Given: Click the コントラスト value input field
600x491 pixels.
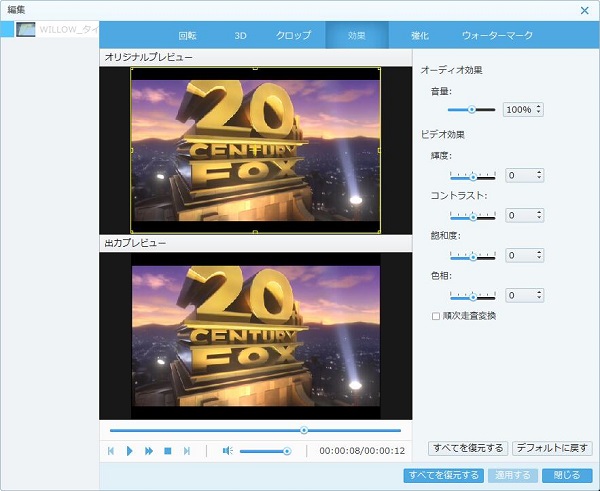Looking at the screenshot, I should 520,215.
